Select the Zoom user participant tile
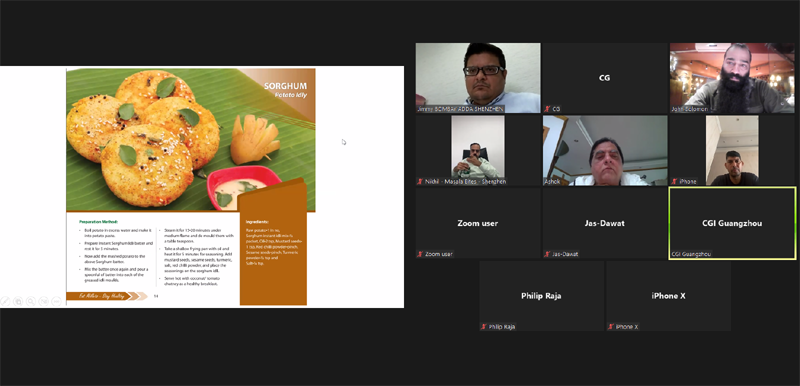800x386 pixels. point(478,223)
